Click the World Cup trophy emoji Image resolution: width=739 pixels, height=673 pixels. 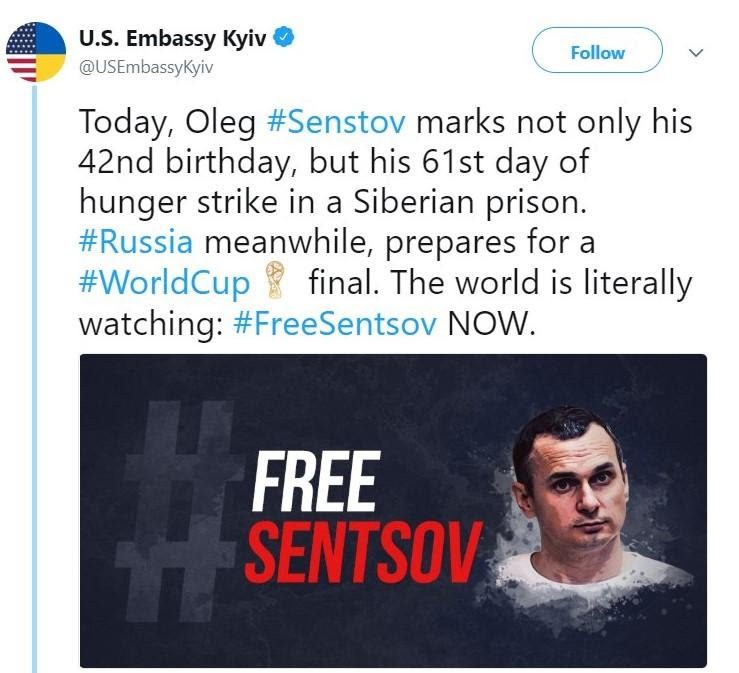click(274, 280)
